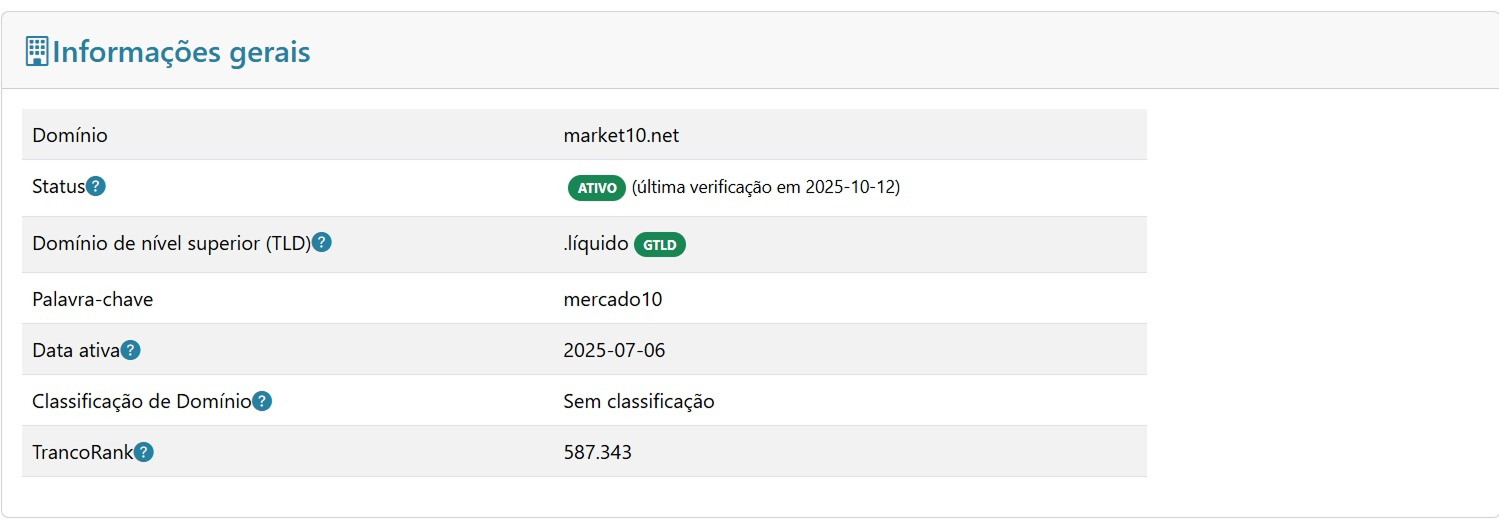1499x520 pixels.
Task: Show help for Classificação de Domínio
Action: click(262, 402)
